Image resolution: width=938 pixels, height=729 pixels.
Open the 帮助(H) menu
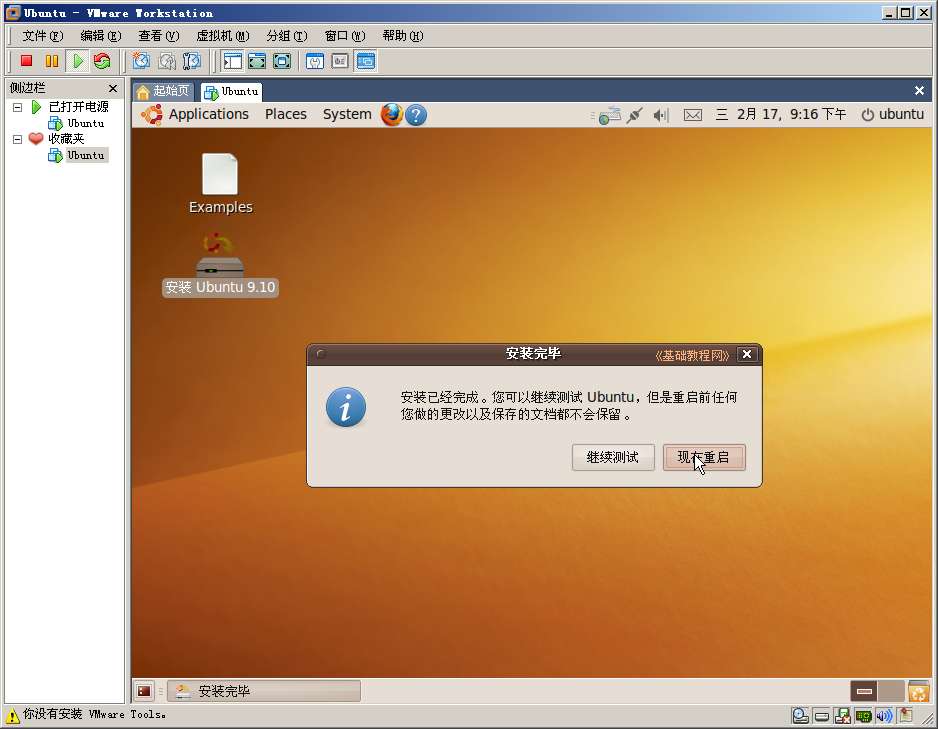click(x=403, y=36)
